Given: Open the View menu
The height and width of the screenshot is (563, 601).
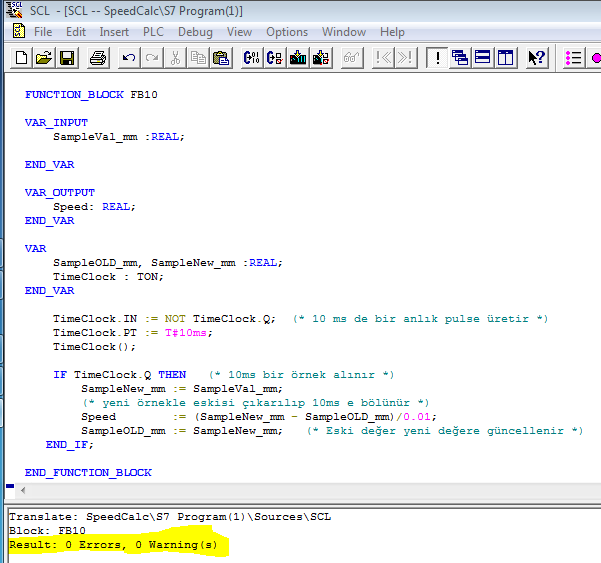Looking at the screenshot, I should click(x=239, y=32).
